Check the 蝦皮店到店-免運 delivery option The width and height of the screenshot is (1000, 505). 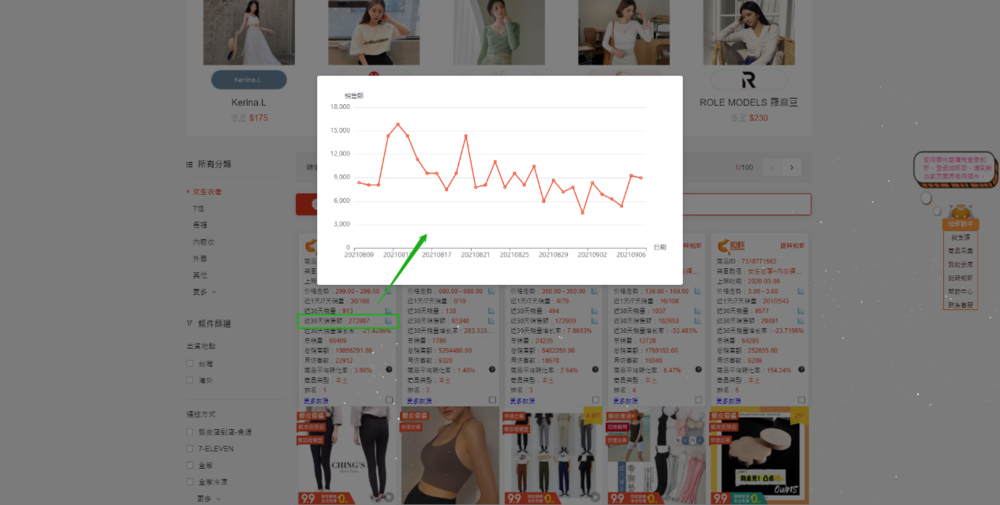coord(189,432)
